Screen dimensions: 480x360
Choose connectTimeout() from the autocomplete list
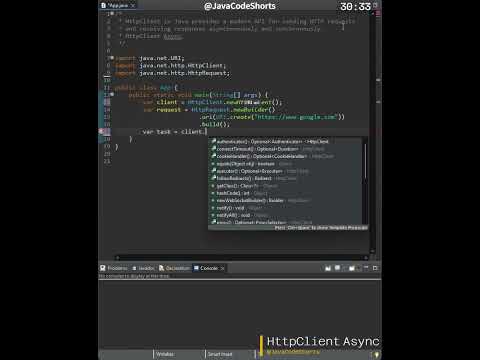point(285,149)
